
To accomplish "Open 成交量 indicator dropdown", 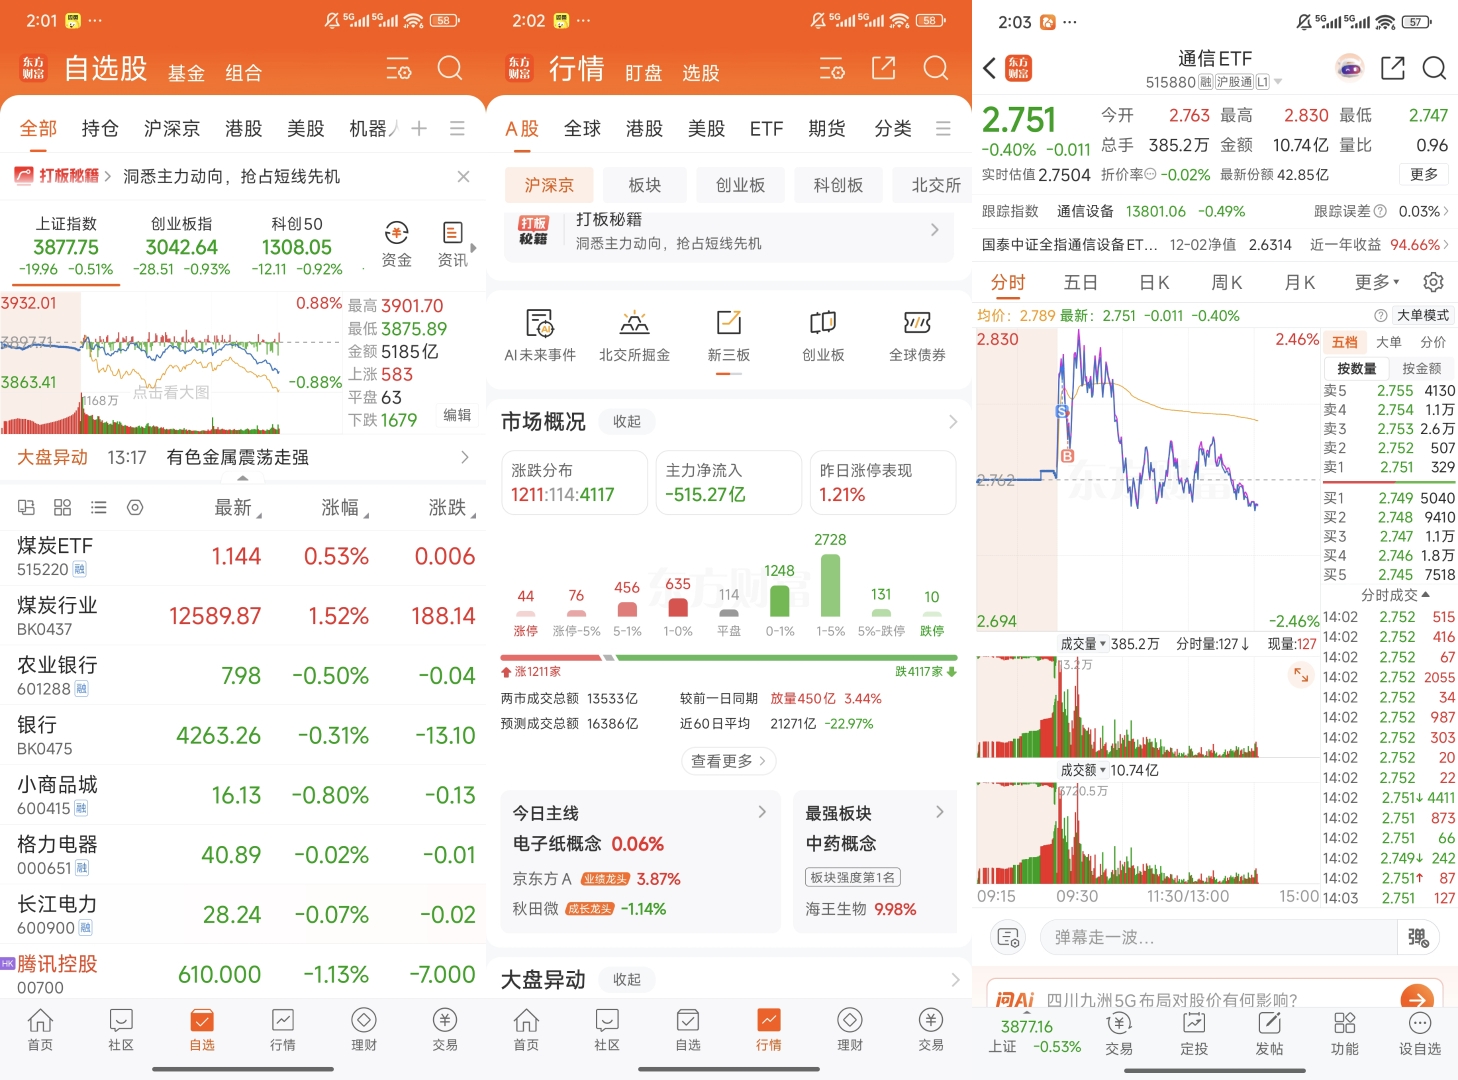I will (x=1084, y=644).
